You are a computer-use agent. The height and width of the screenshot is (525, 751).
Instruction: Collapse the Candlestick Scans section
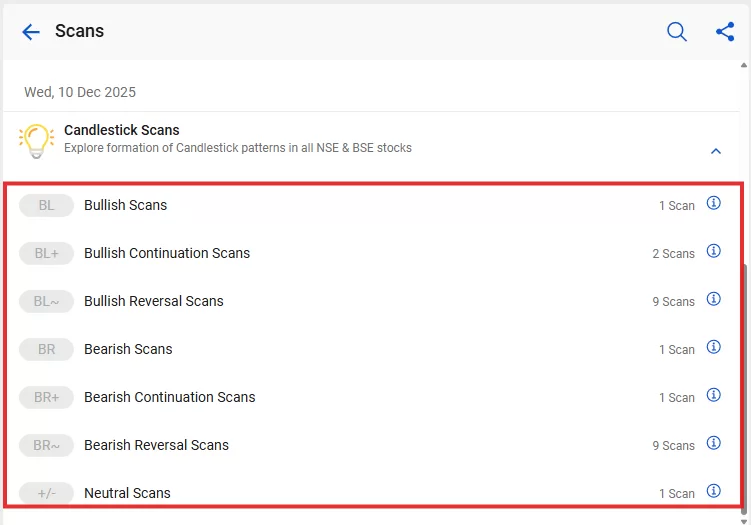tap(715, 151)
